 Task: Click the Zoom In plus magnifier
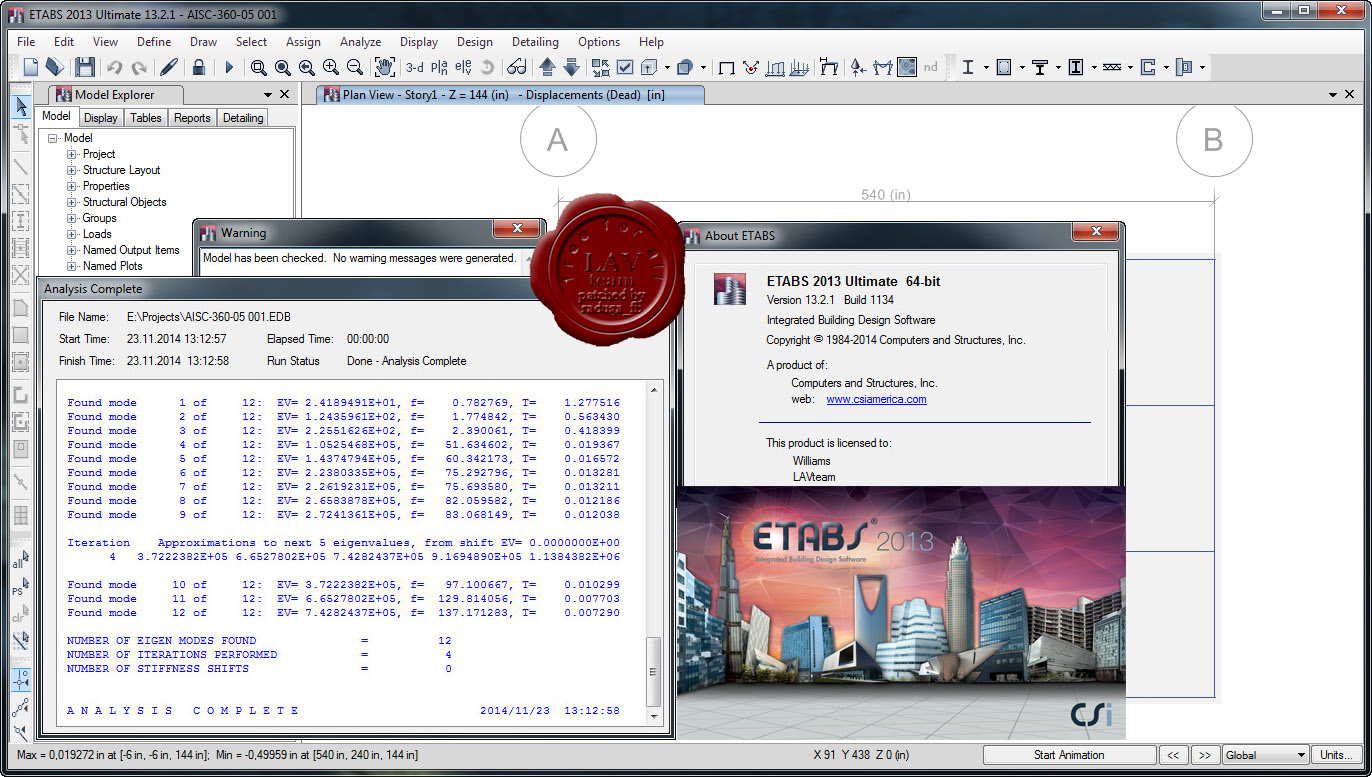click(331, 67)
